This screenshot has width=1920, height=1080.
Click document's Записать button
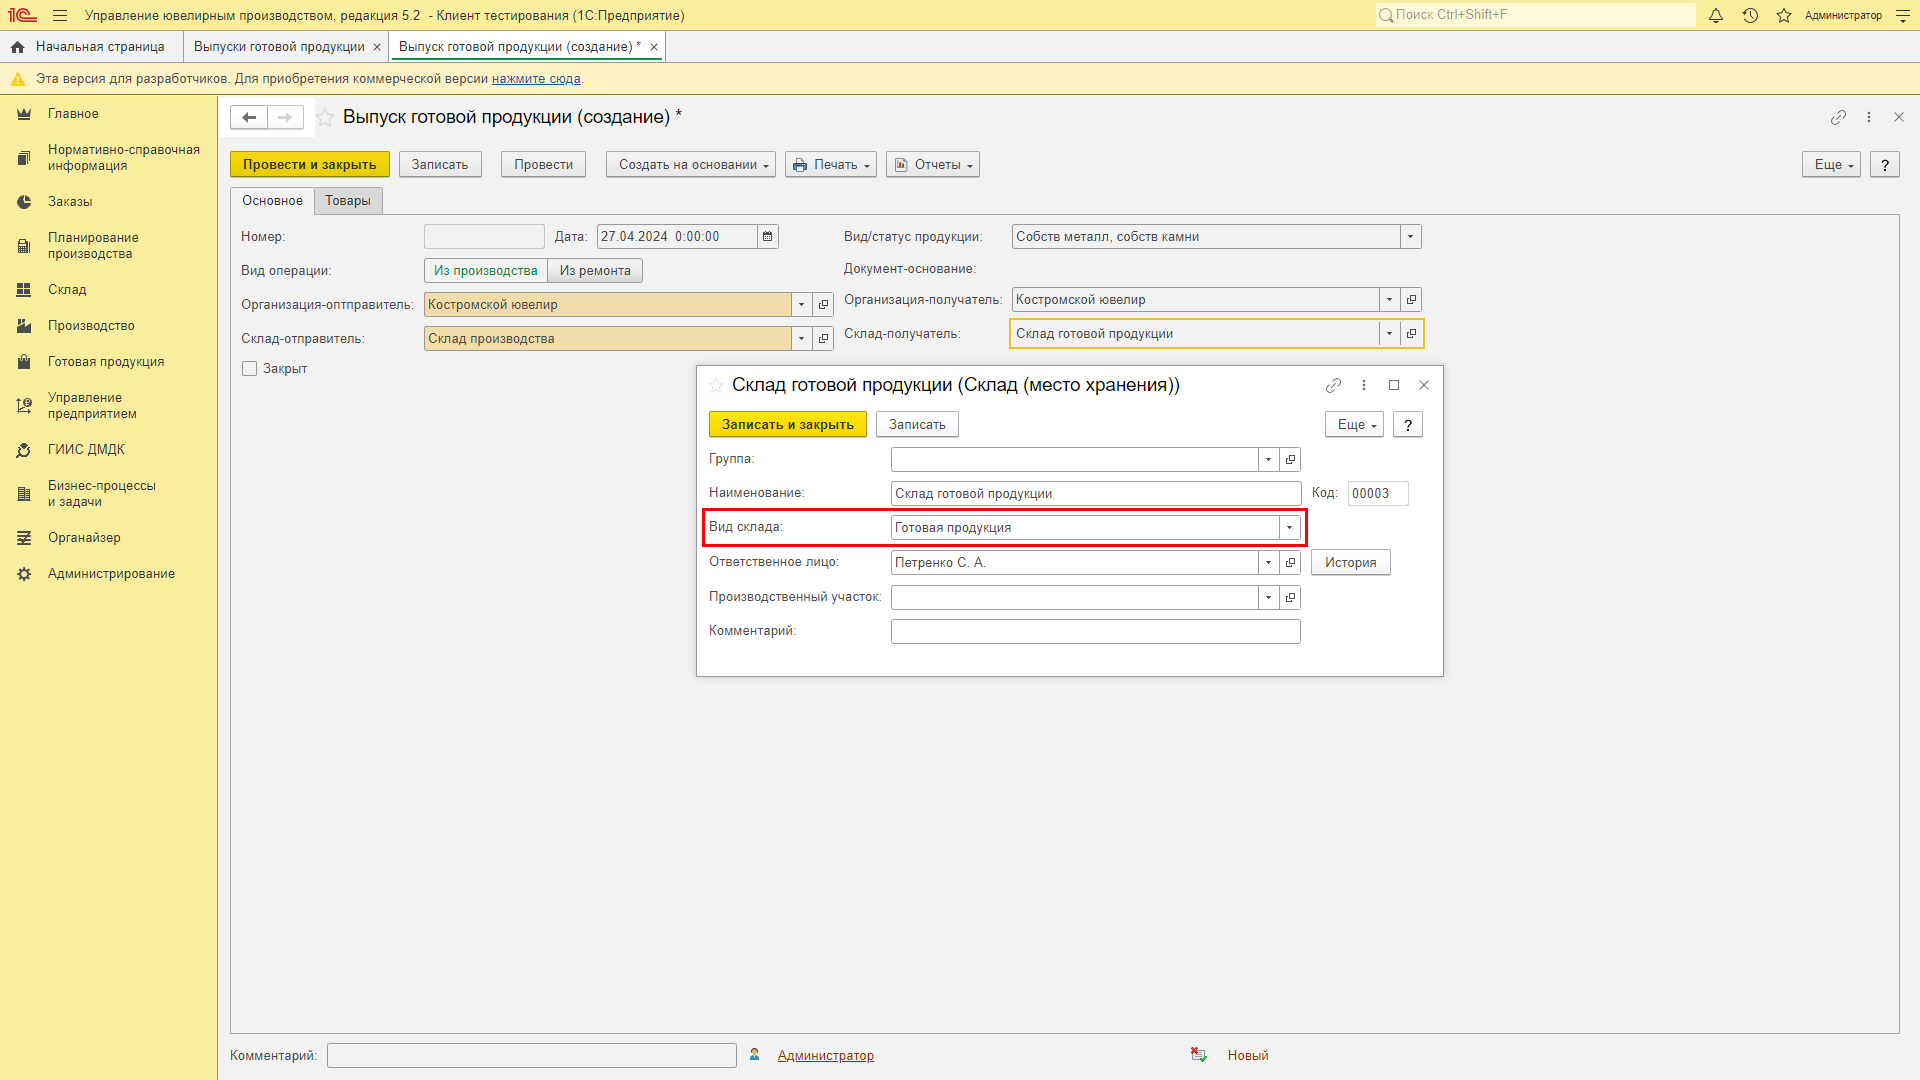(440, 165)
